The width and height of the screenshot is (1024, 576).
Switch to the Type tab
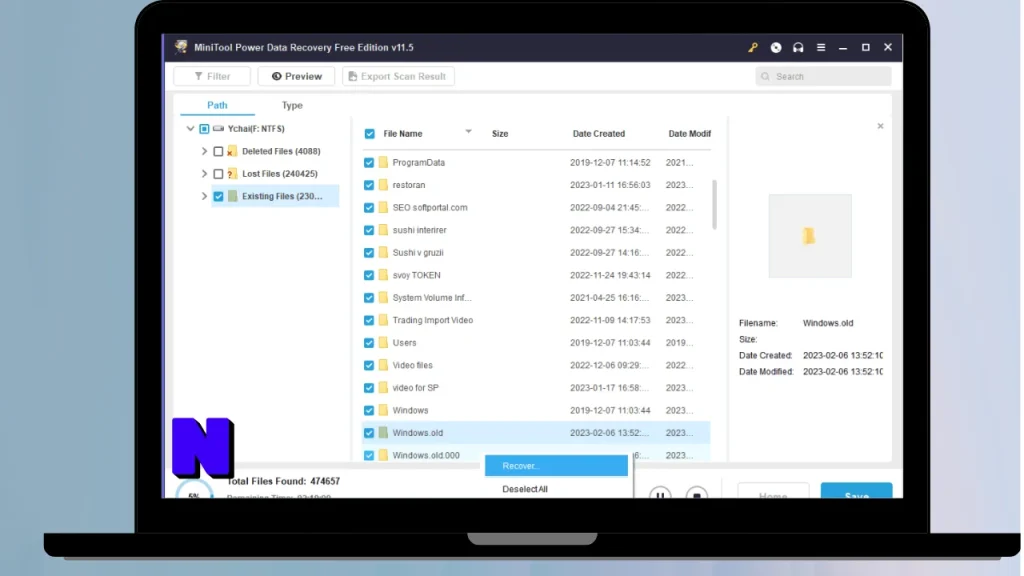tap(292, 105)
